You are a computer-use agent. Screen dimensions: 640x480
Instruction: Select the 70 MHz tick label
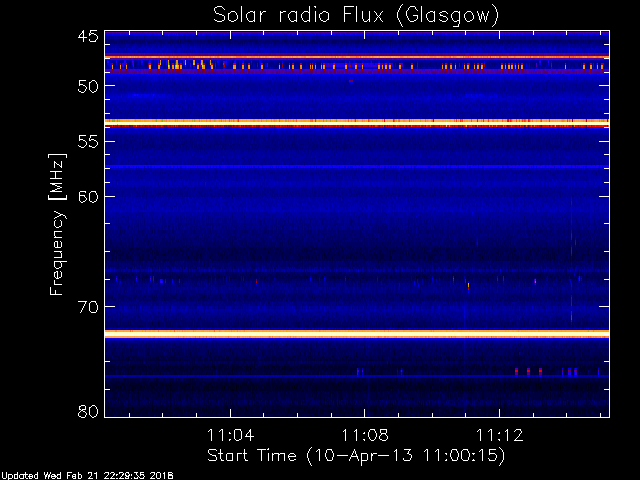tap(88, 307)
